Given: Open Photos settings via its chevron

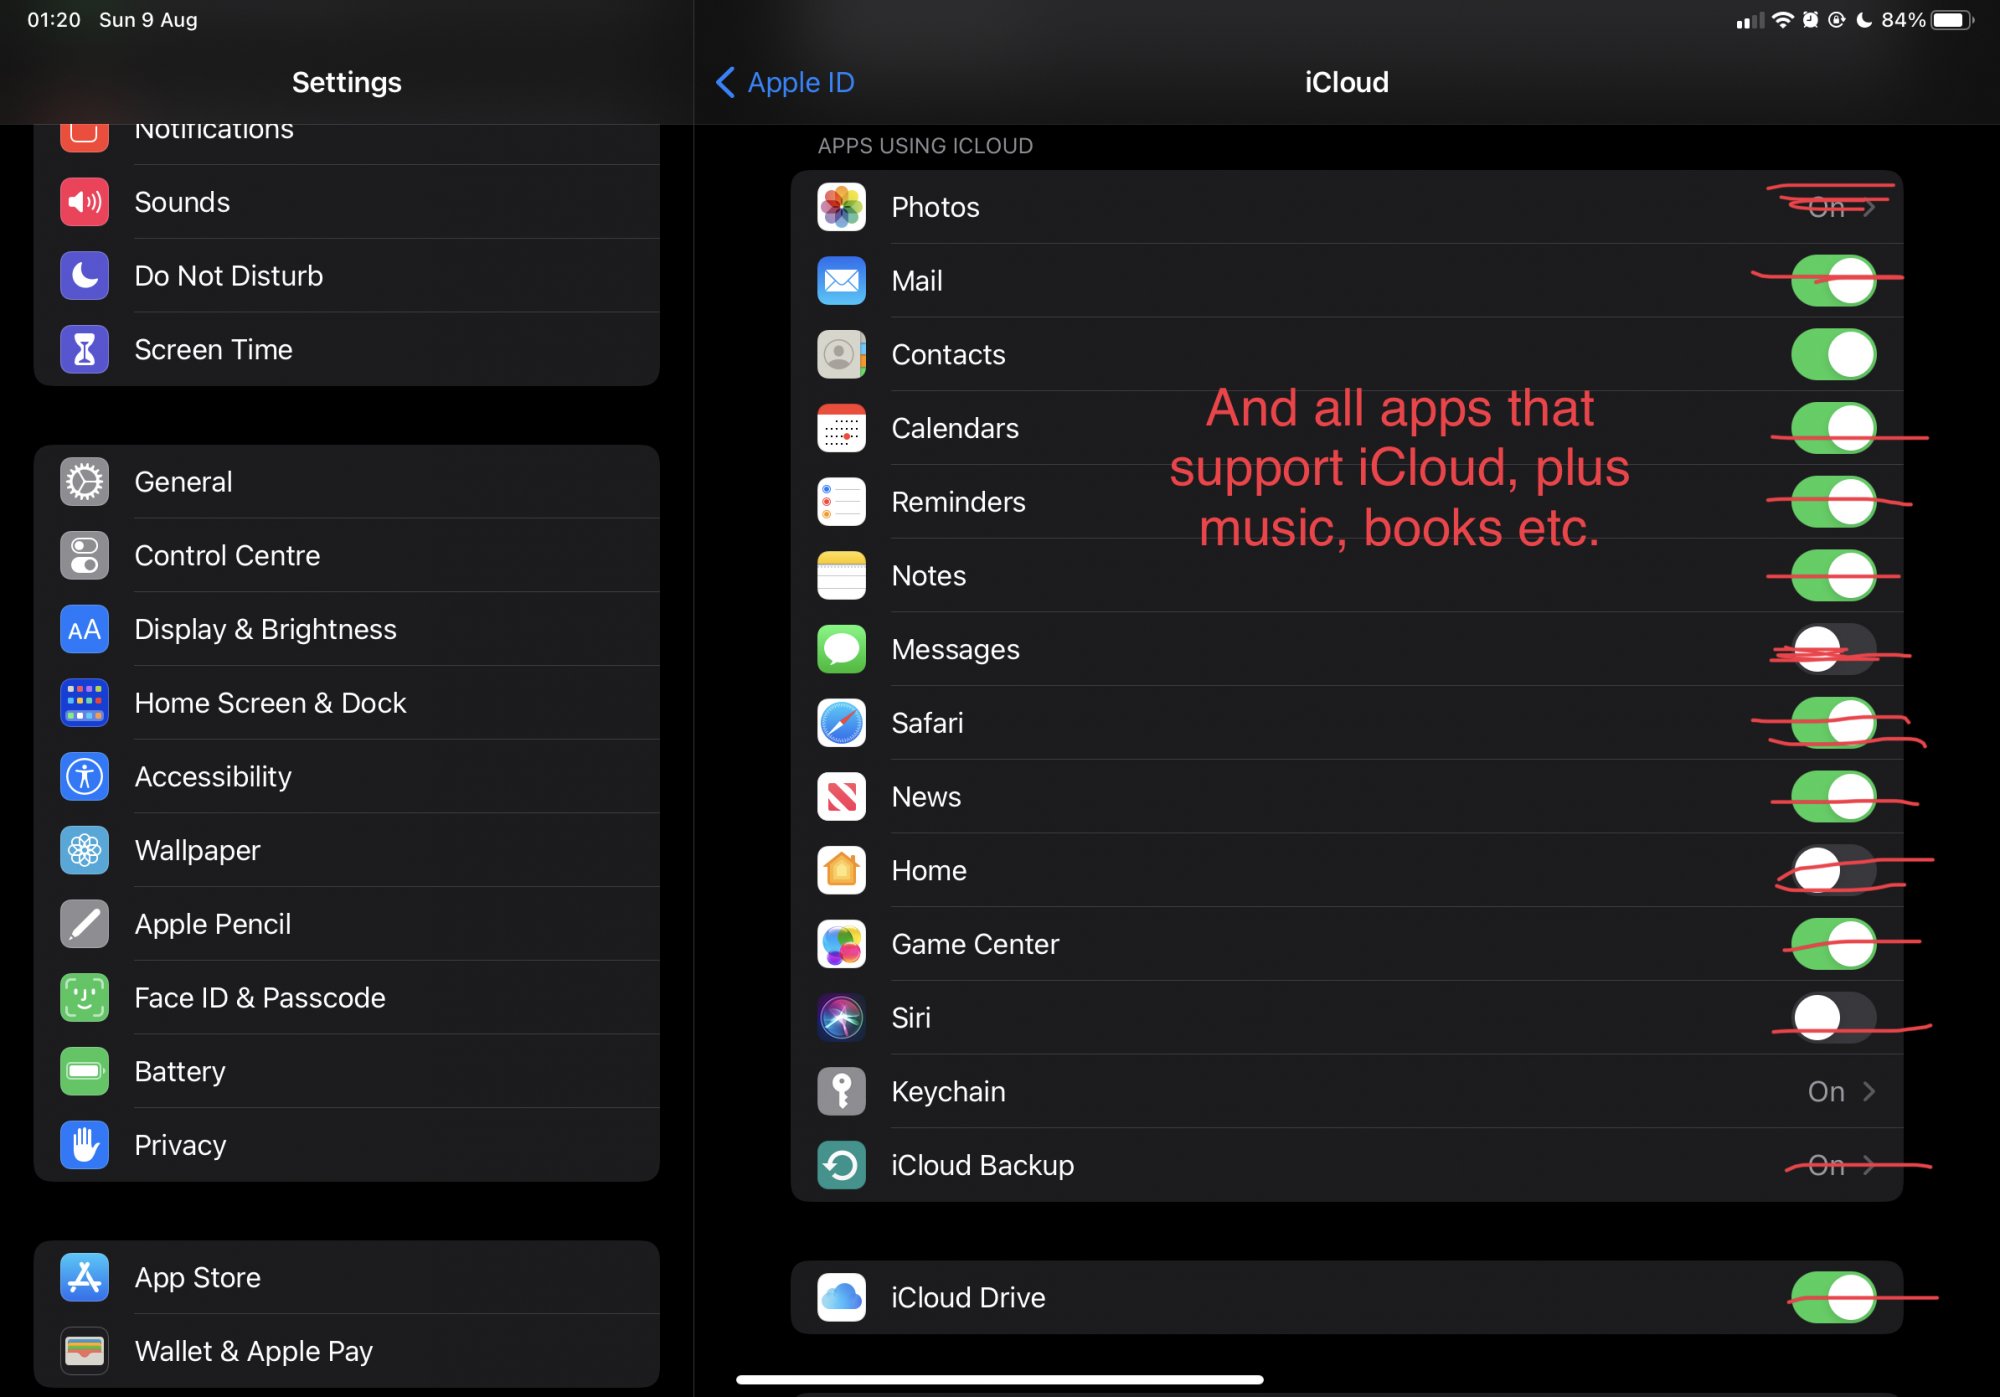Looking at the screenshot, I should (1868, 207).
